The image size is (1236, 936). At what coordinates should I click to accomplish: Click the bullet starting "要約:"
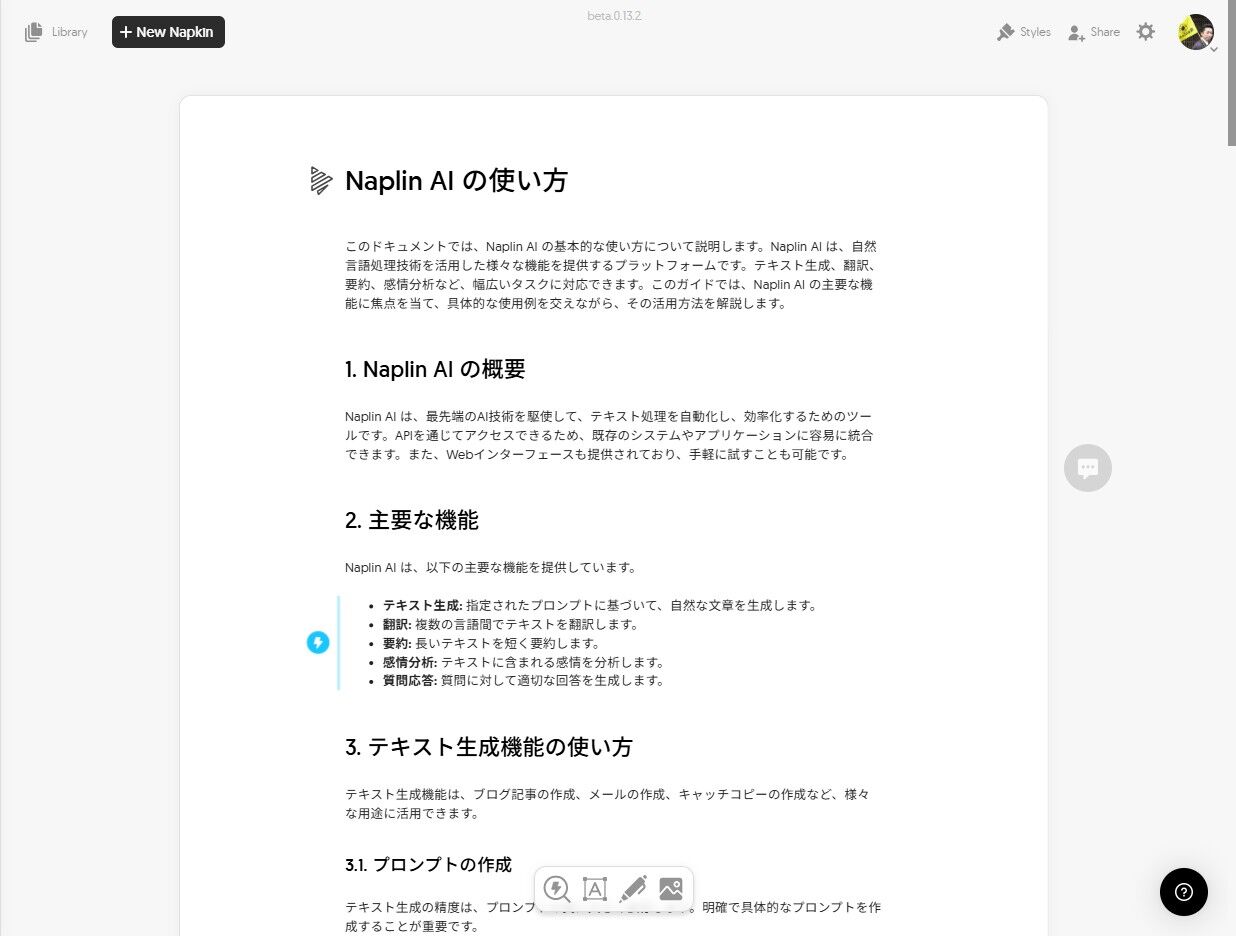pyautogui.click(x=491, y=643)
